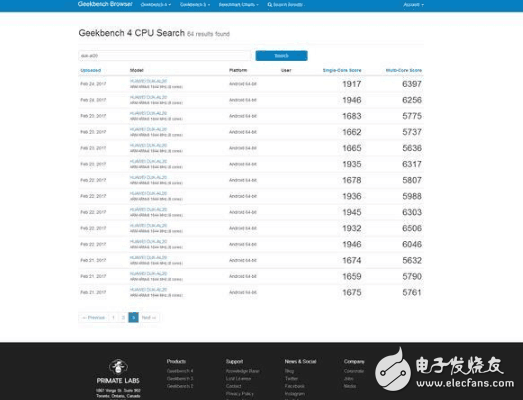This screenshot has width=523, height=400.
Task: Open HUAWEI DUK-AL20 result scoring 1945
Action: 148,209
